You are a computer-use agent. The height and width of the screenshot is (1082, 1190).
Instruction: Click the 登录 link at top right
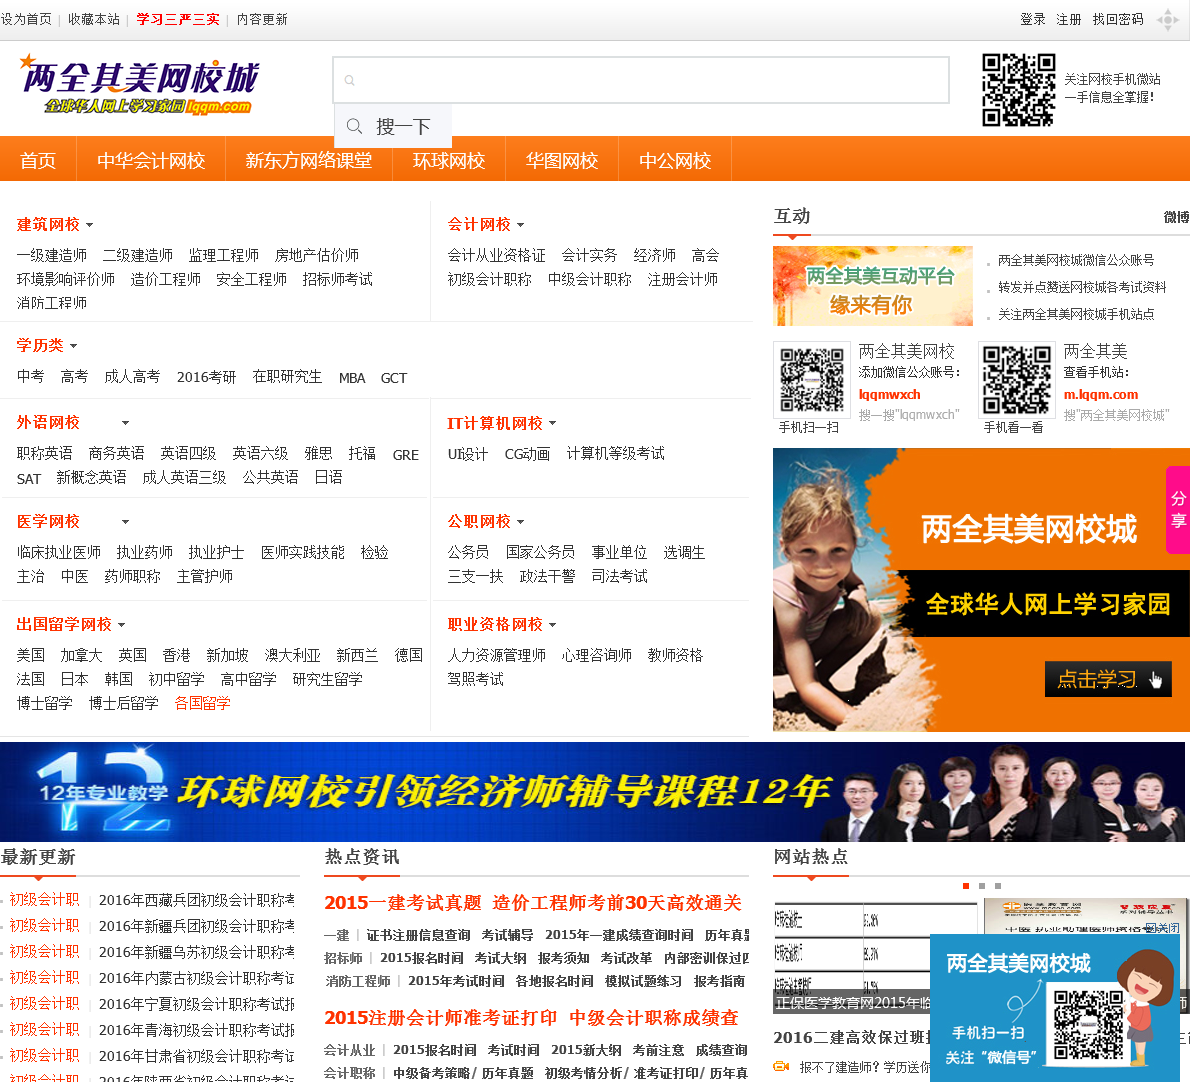point(1032,20)
